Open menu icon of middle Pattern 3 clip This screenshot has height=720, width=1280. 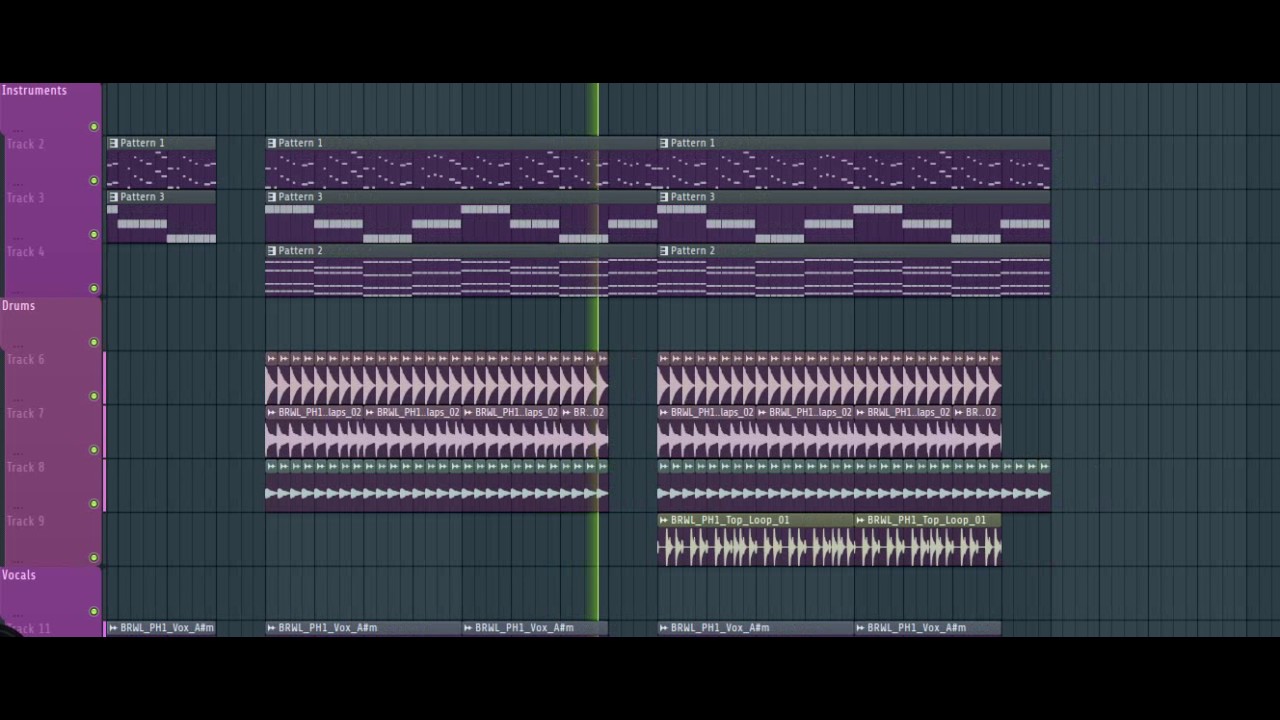(272, 197)
